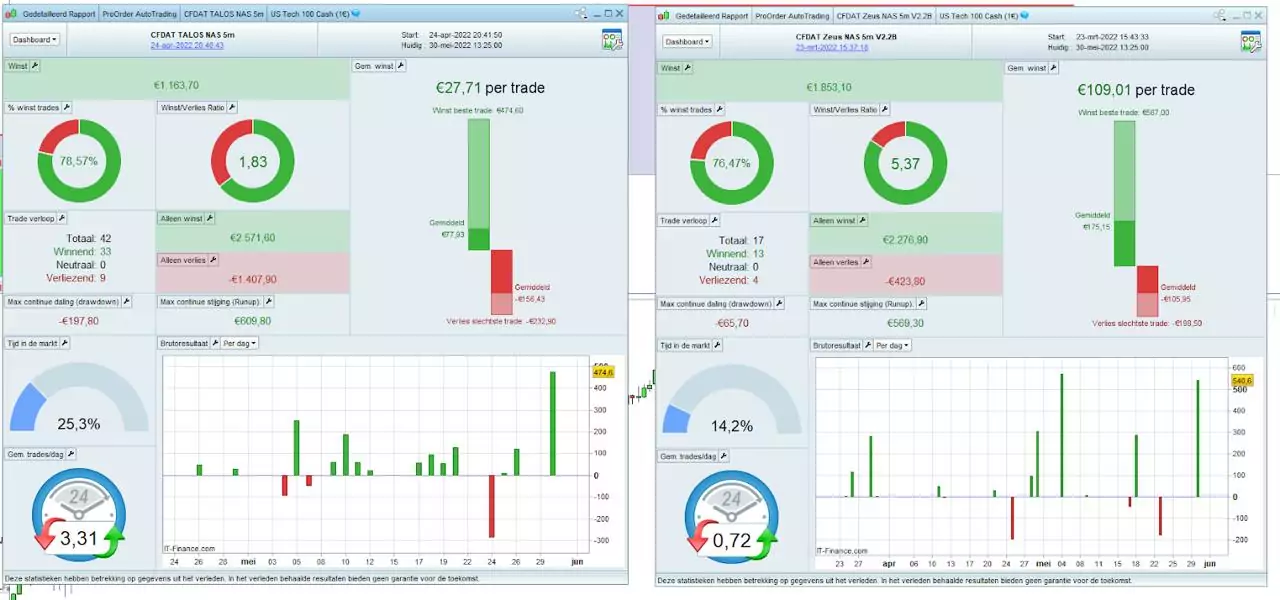The image size is (1280, 600).
Task: Click the €1.853,10 profit value
Action: (x=828, y=87)
